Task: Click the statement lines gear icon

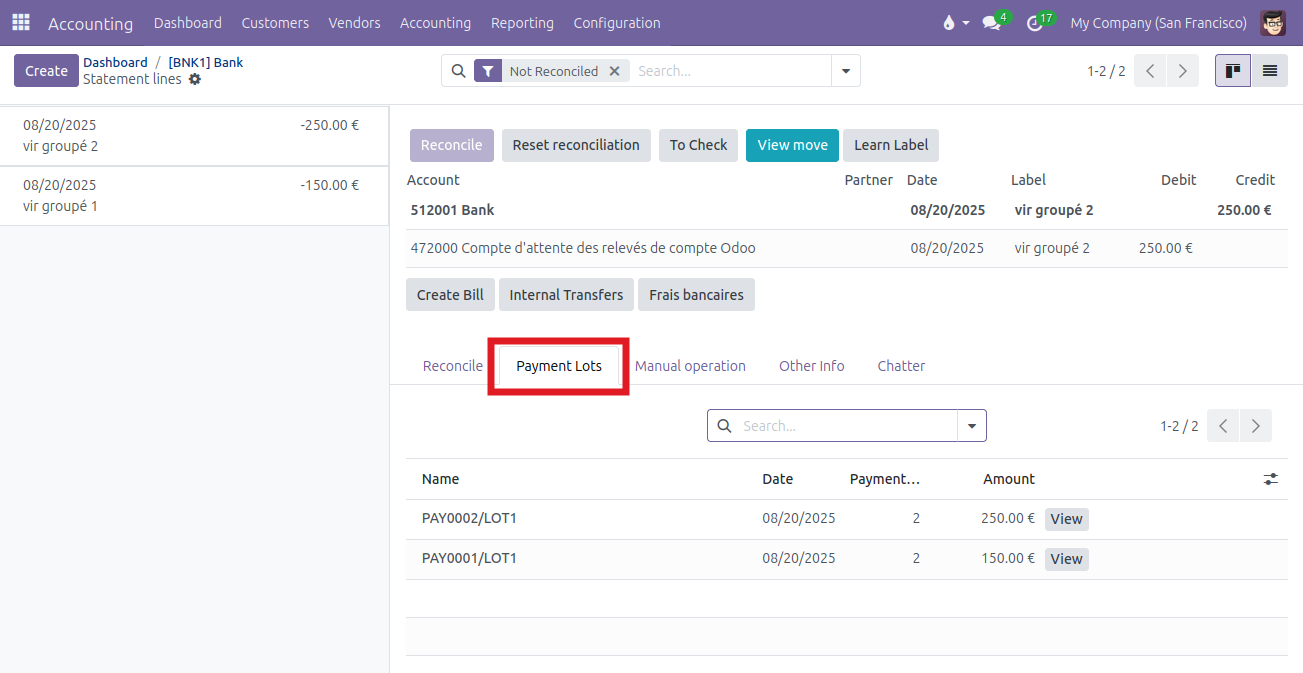Action: (195, 79)
